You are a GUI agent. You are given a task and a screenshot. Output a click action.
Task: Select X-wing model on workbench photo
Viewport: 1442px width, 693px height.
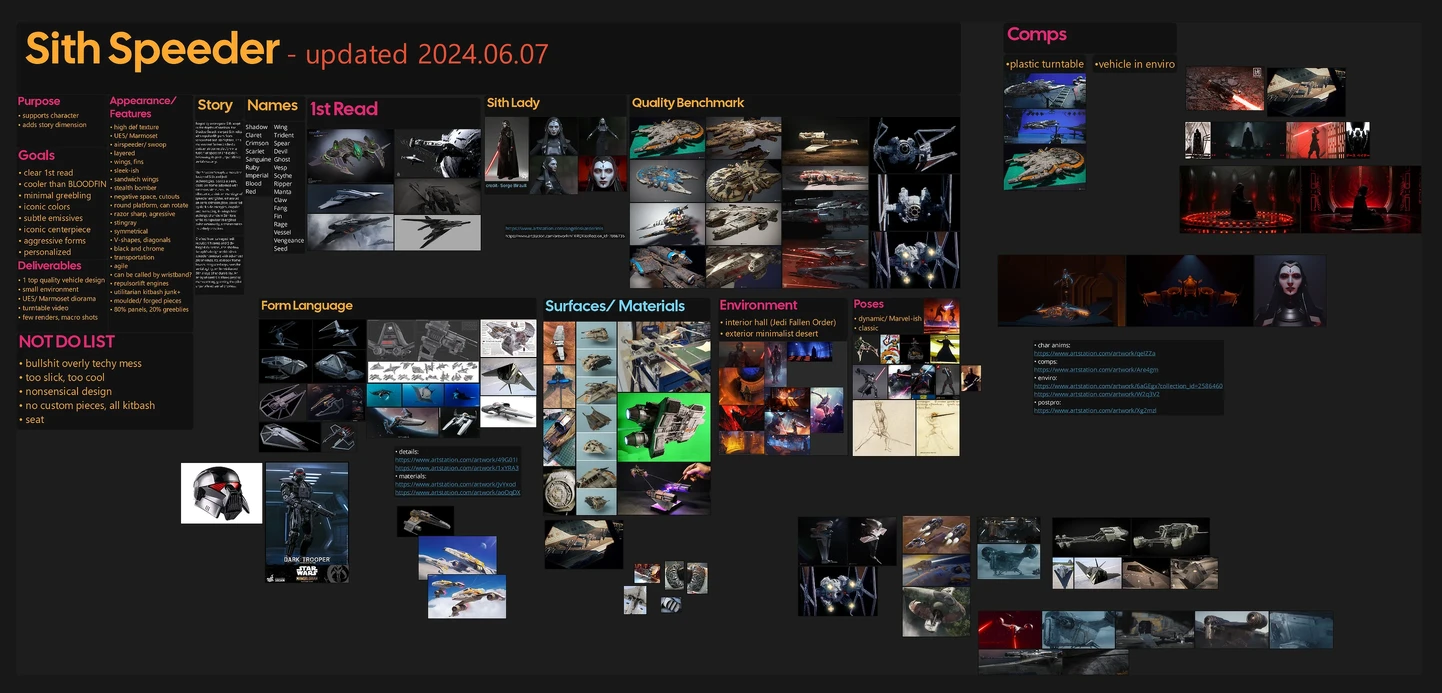[664, 356]
